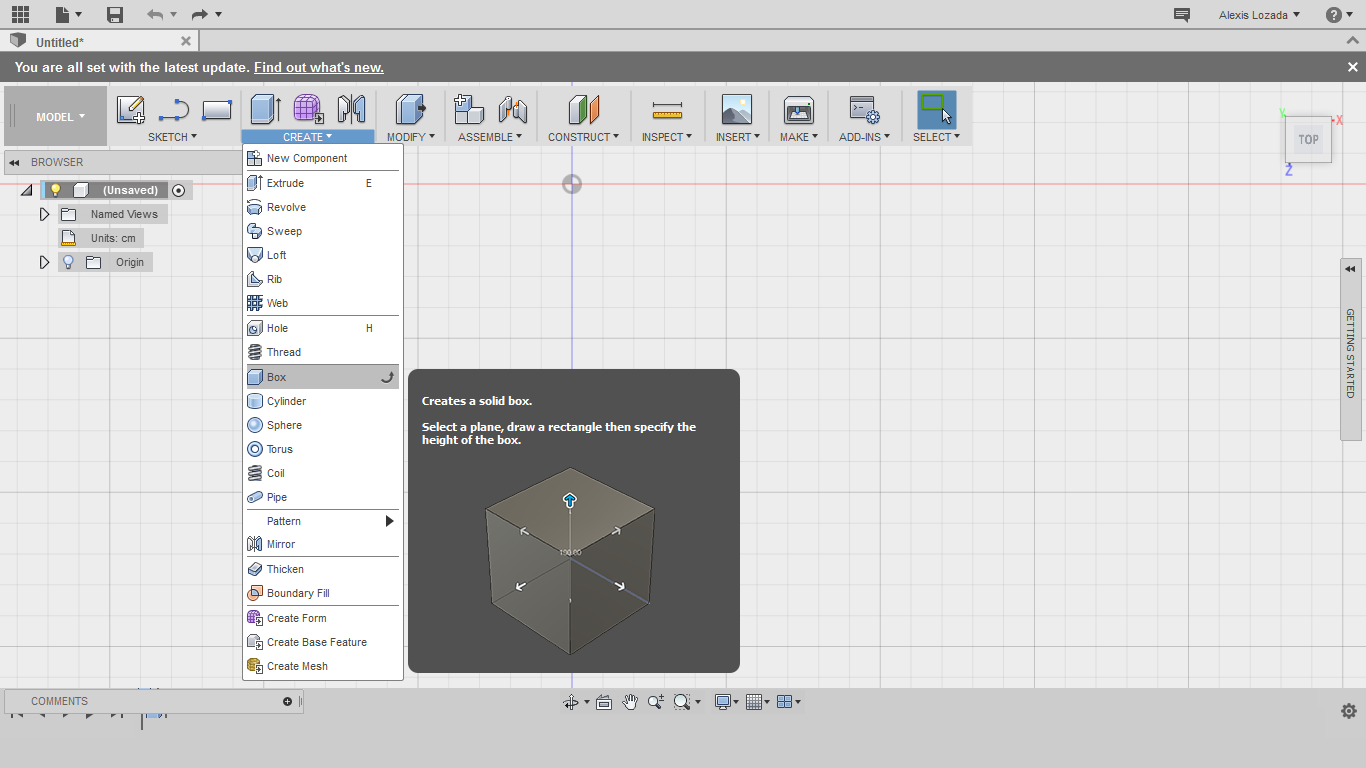Click the Extrude icon in the toolbar
This screenshot has height=768, width=1366.
[265, 109]
